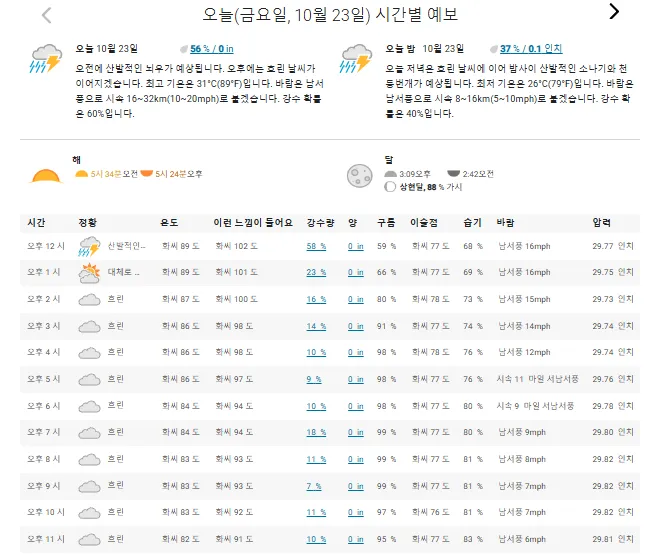This screenshot has height=554, width=658.
Task: Click the cloud icon in 오후 10시 row
Action: (x=89, y=513)
